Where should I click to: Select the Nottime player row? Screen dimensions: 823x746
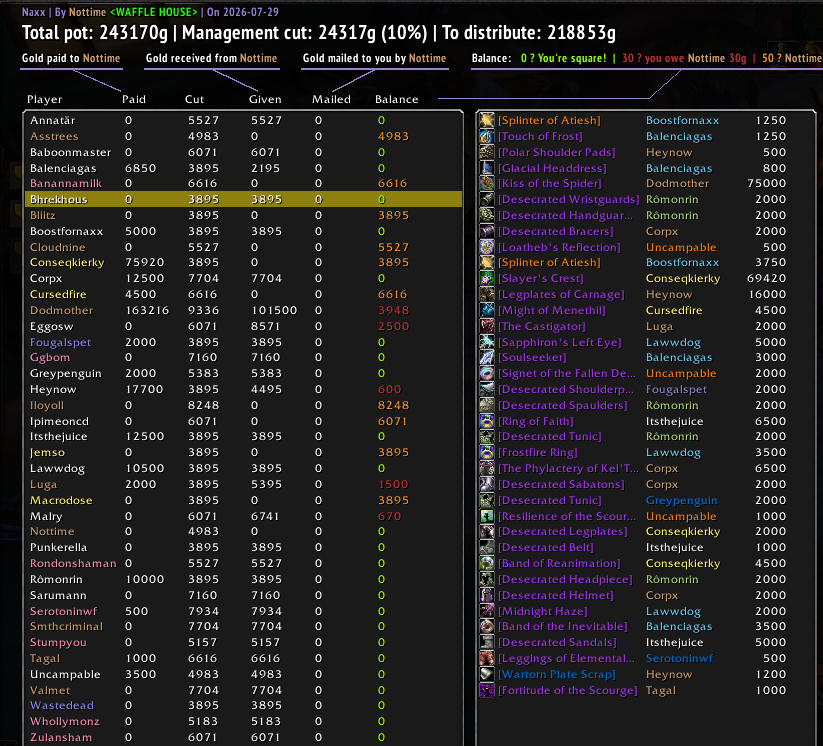(244, 531)
